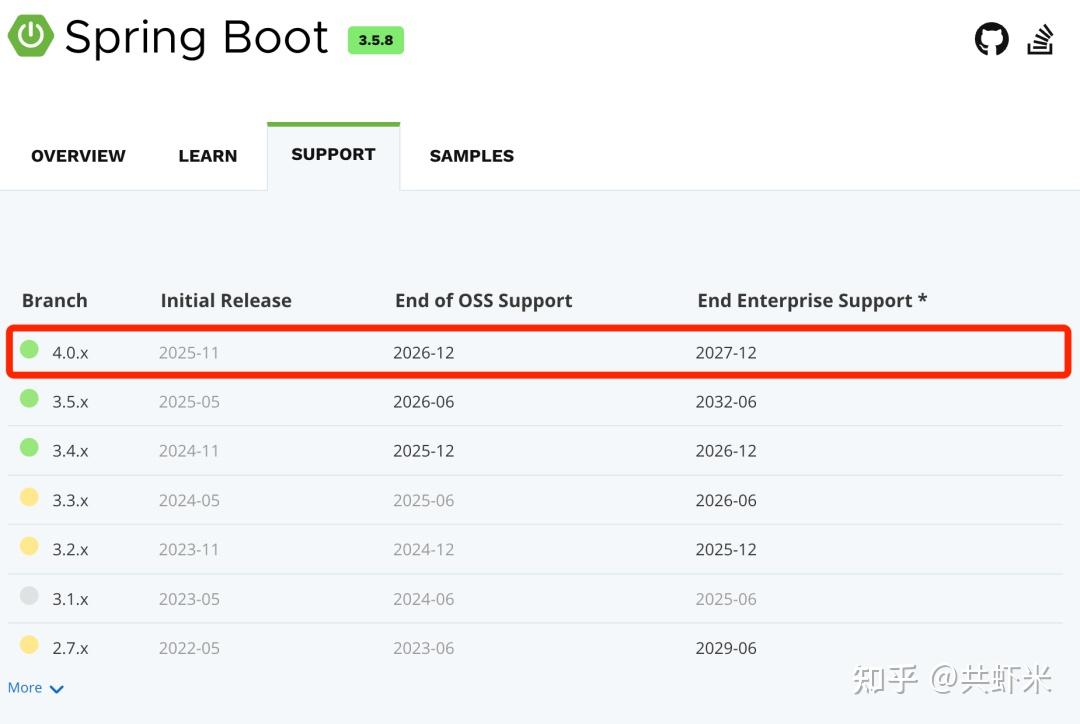Click green status dot for 4.0.x

[29, 349]
